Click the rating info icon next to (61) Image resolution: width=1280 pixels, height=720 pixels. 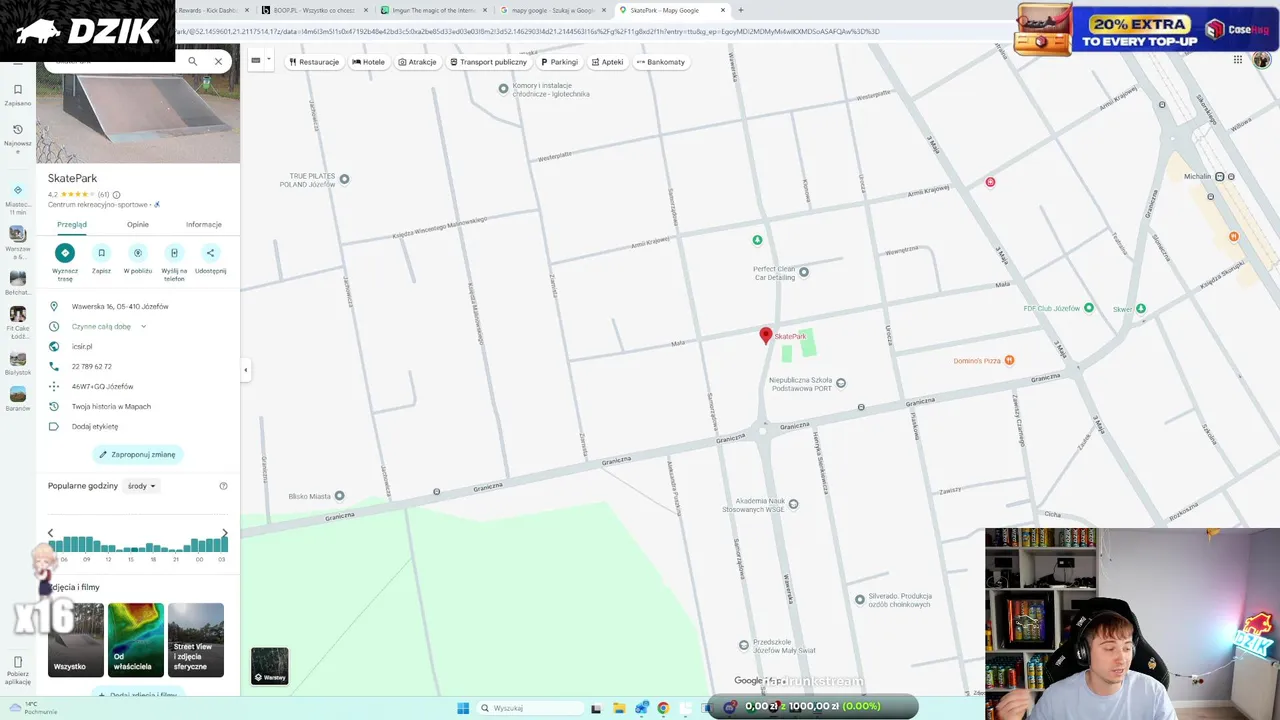117,195
